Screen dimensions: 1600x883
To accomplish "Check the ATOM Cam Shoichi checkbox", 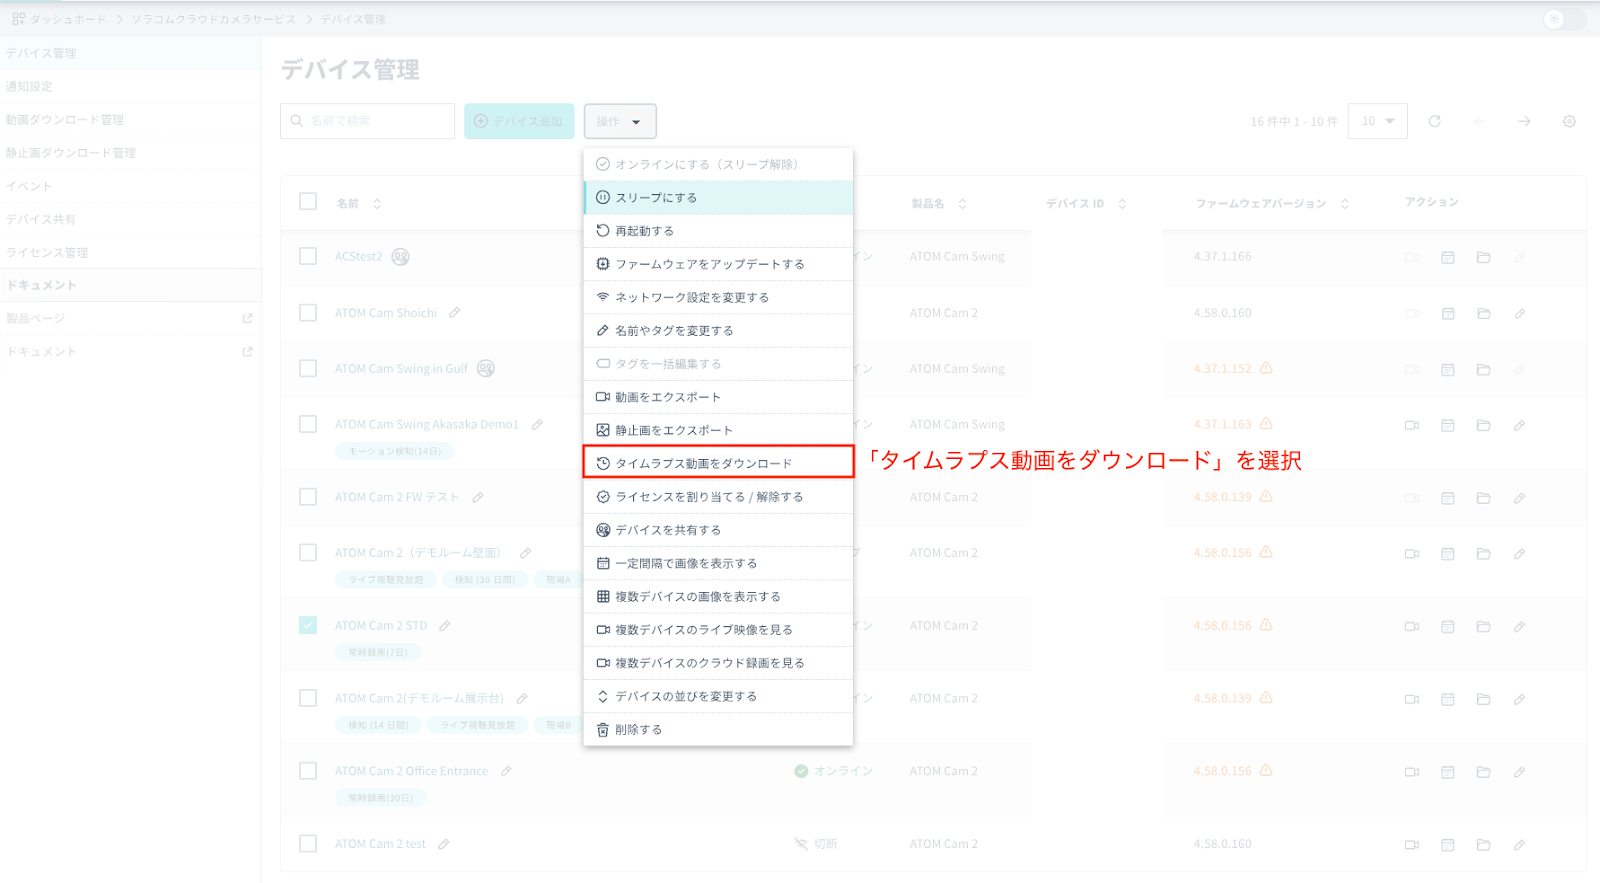I will click(308, 312).
